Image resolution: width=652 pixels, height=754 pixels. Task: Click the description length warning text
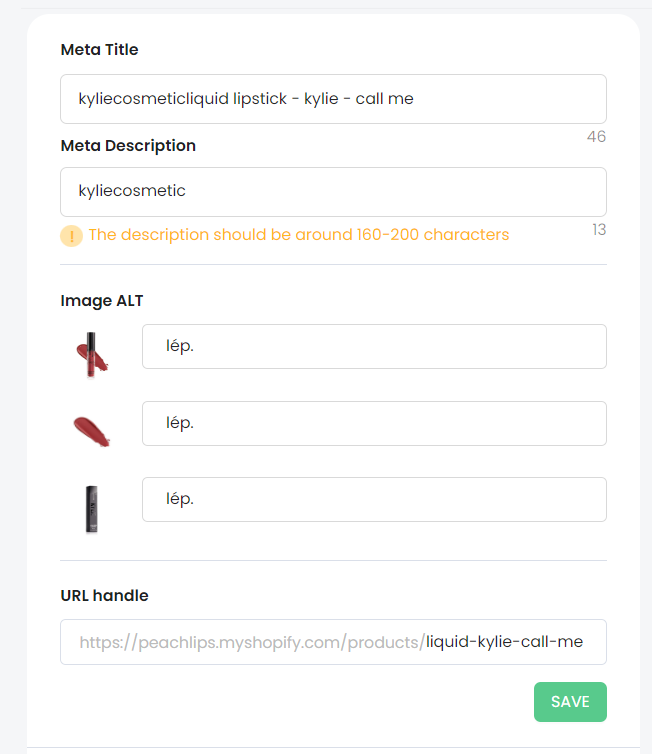[299, 235]
